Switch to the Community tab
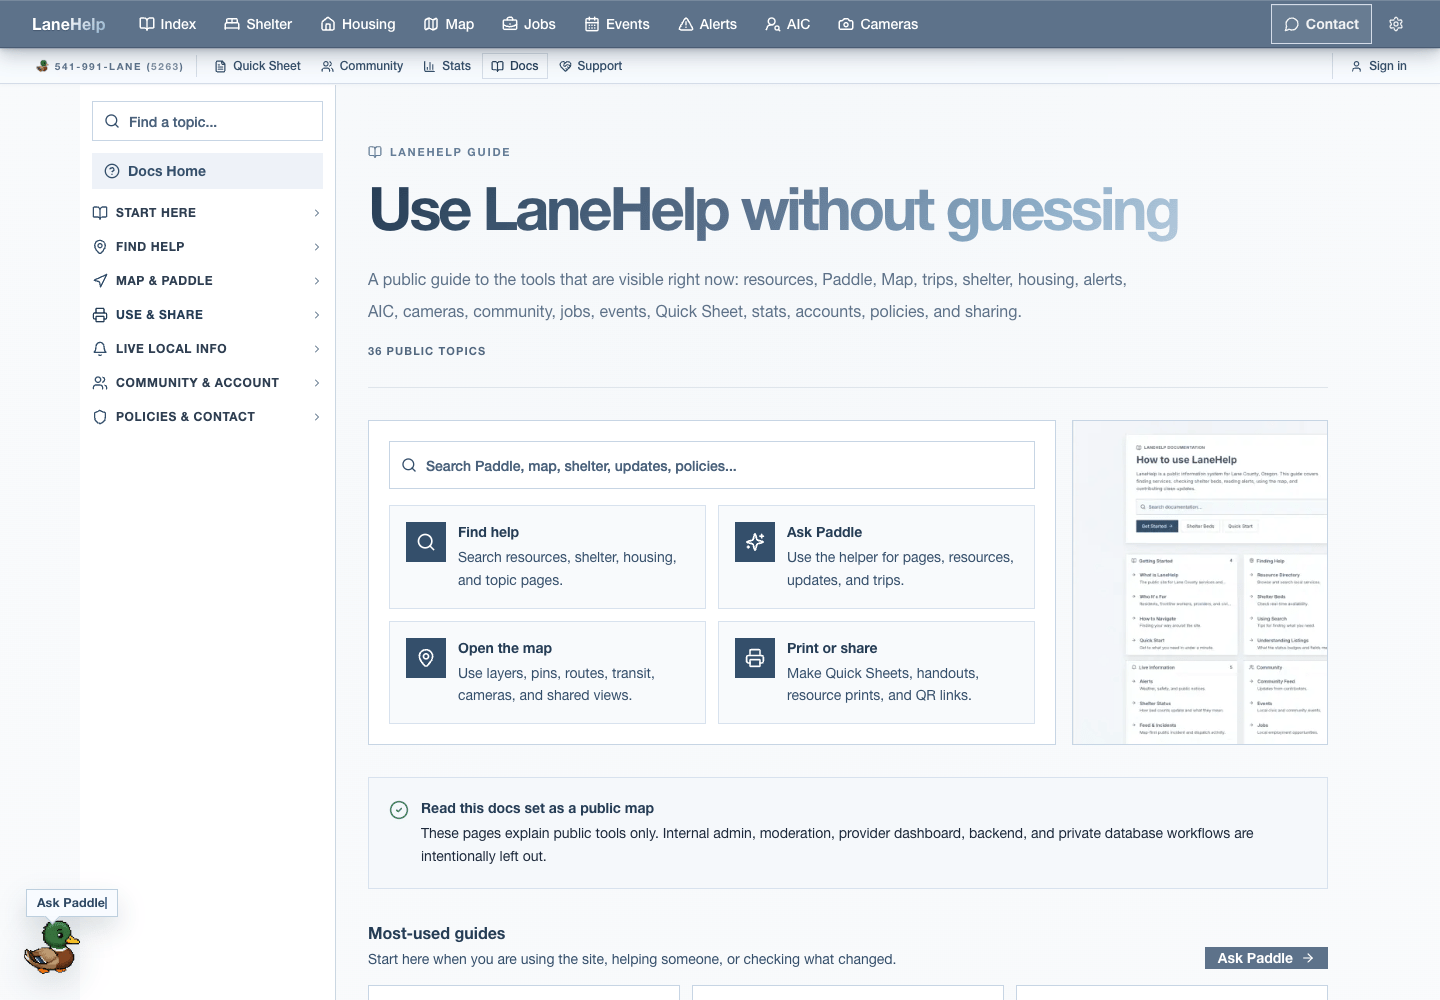 362,66
